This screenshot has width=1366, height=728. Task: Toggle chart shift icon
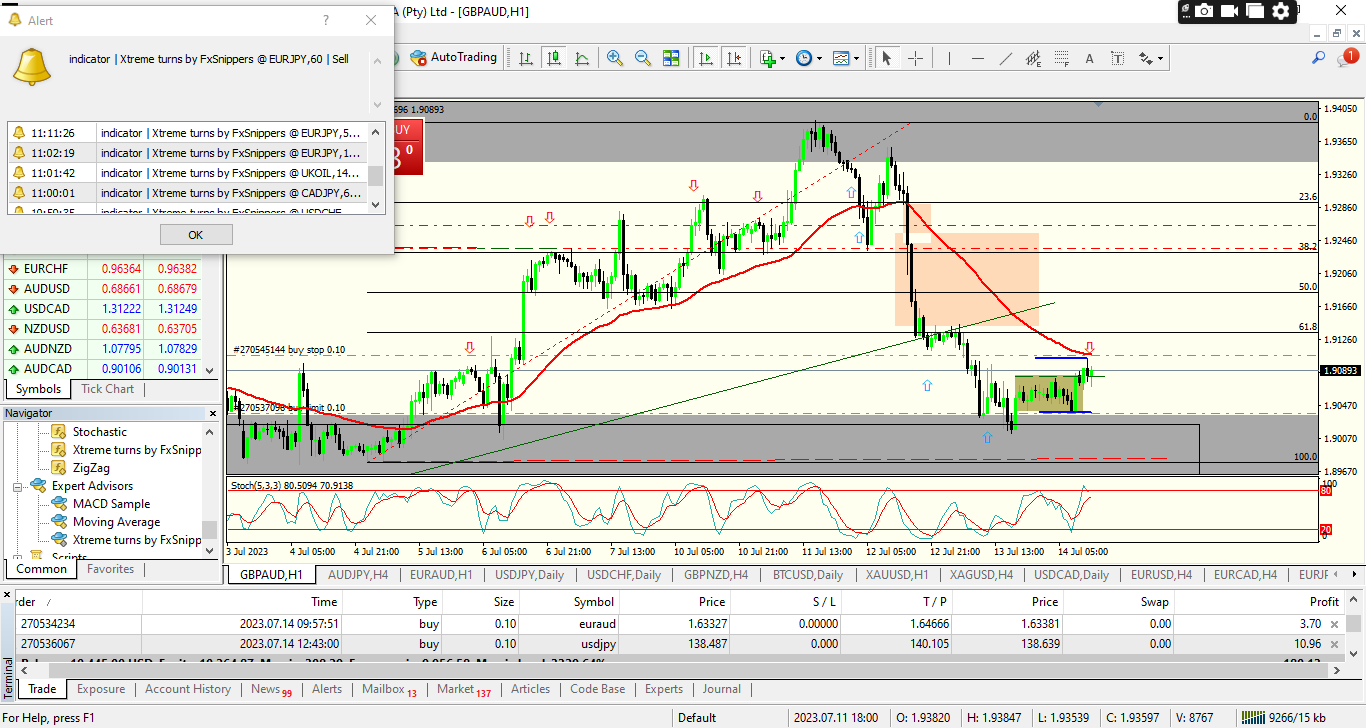click(x=735, y=58)
